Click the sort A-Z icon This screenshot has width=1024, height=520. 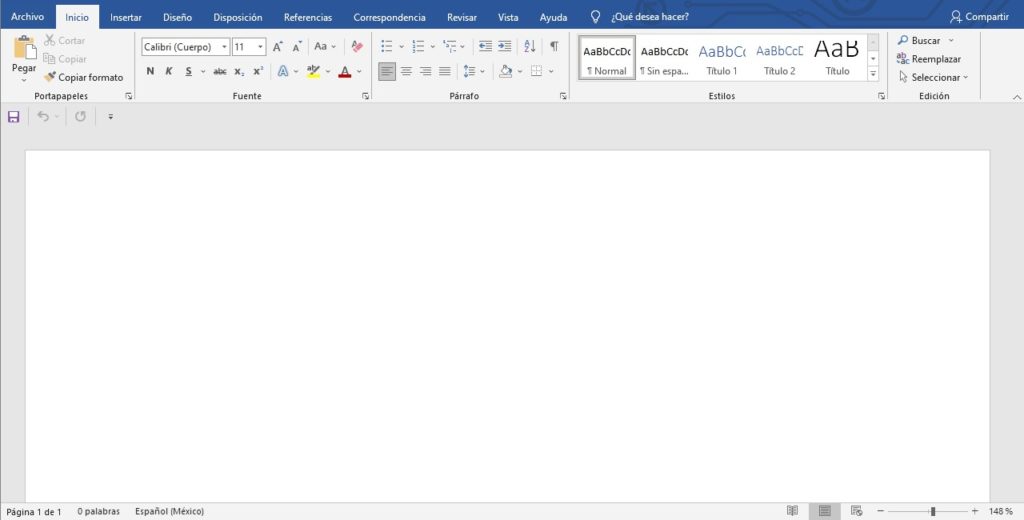click(529, 46)
